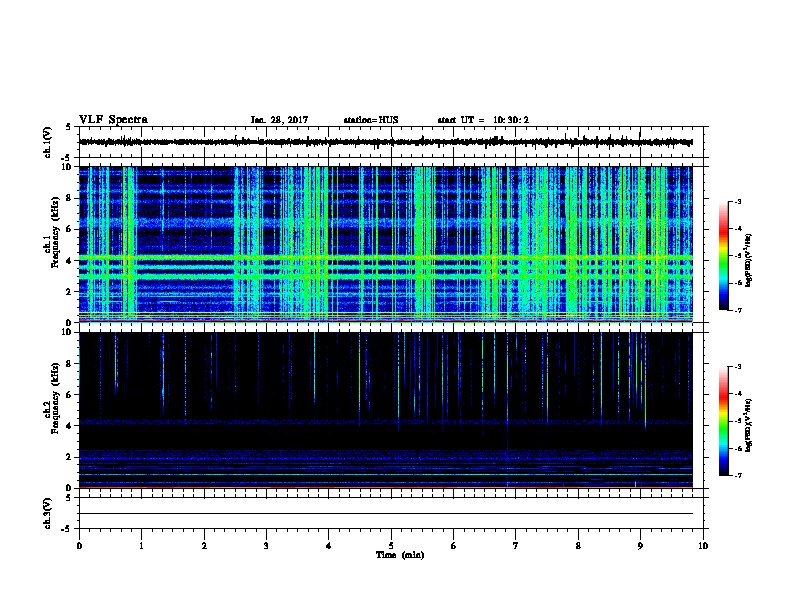Click the time axis tick label '7'
792x612 pixels.
tap(516, 546)
